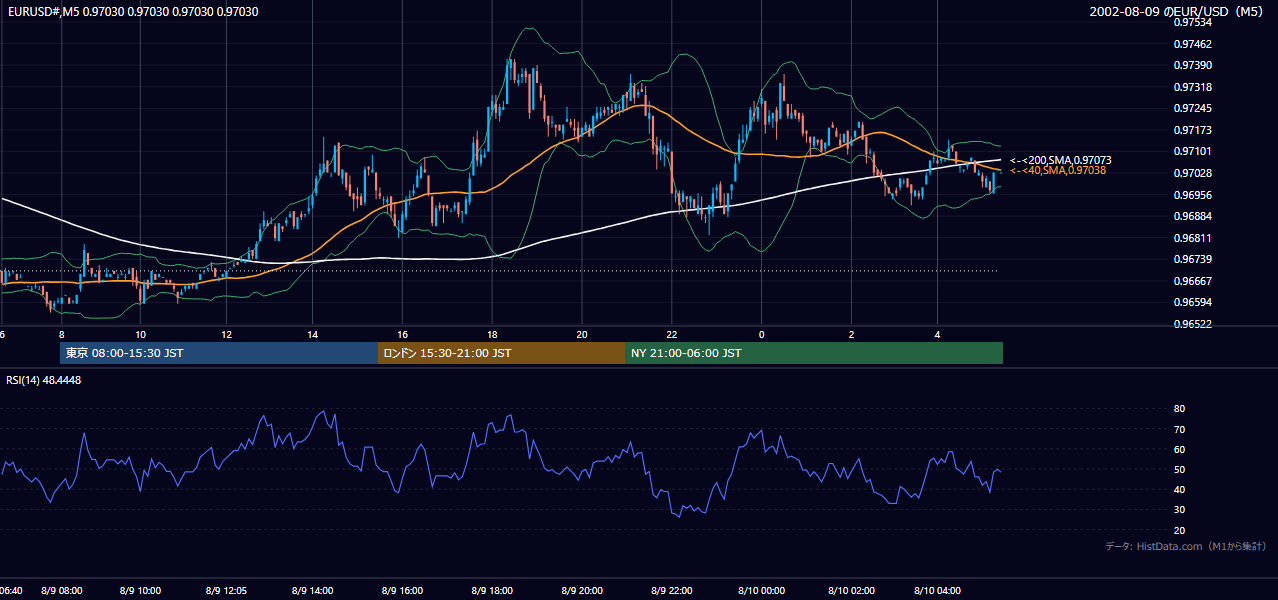
Task: Click RSI scale value 40
Action: coord(1179,490)
